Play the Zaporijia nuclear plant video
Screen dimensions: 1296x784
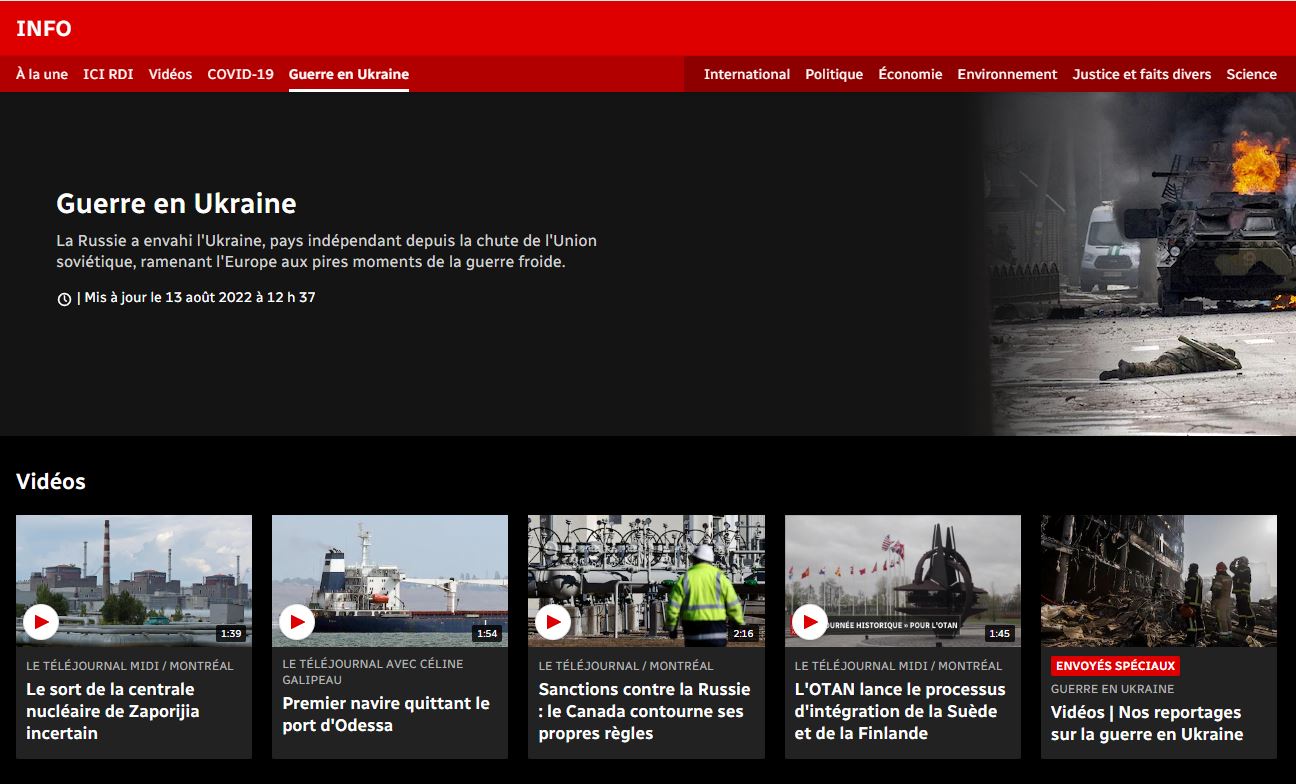coord(41,622)
